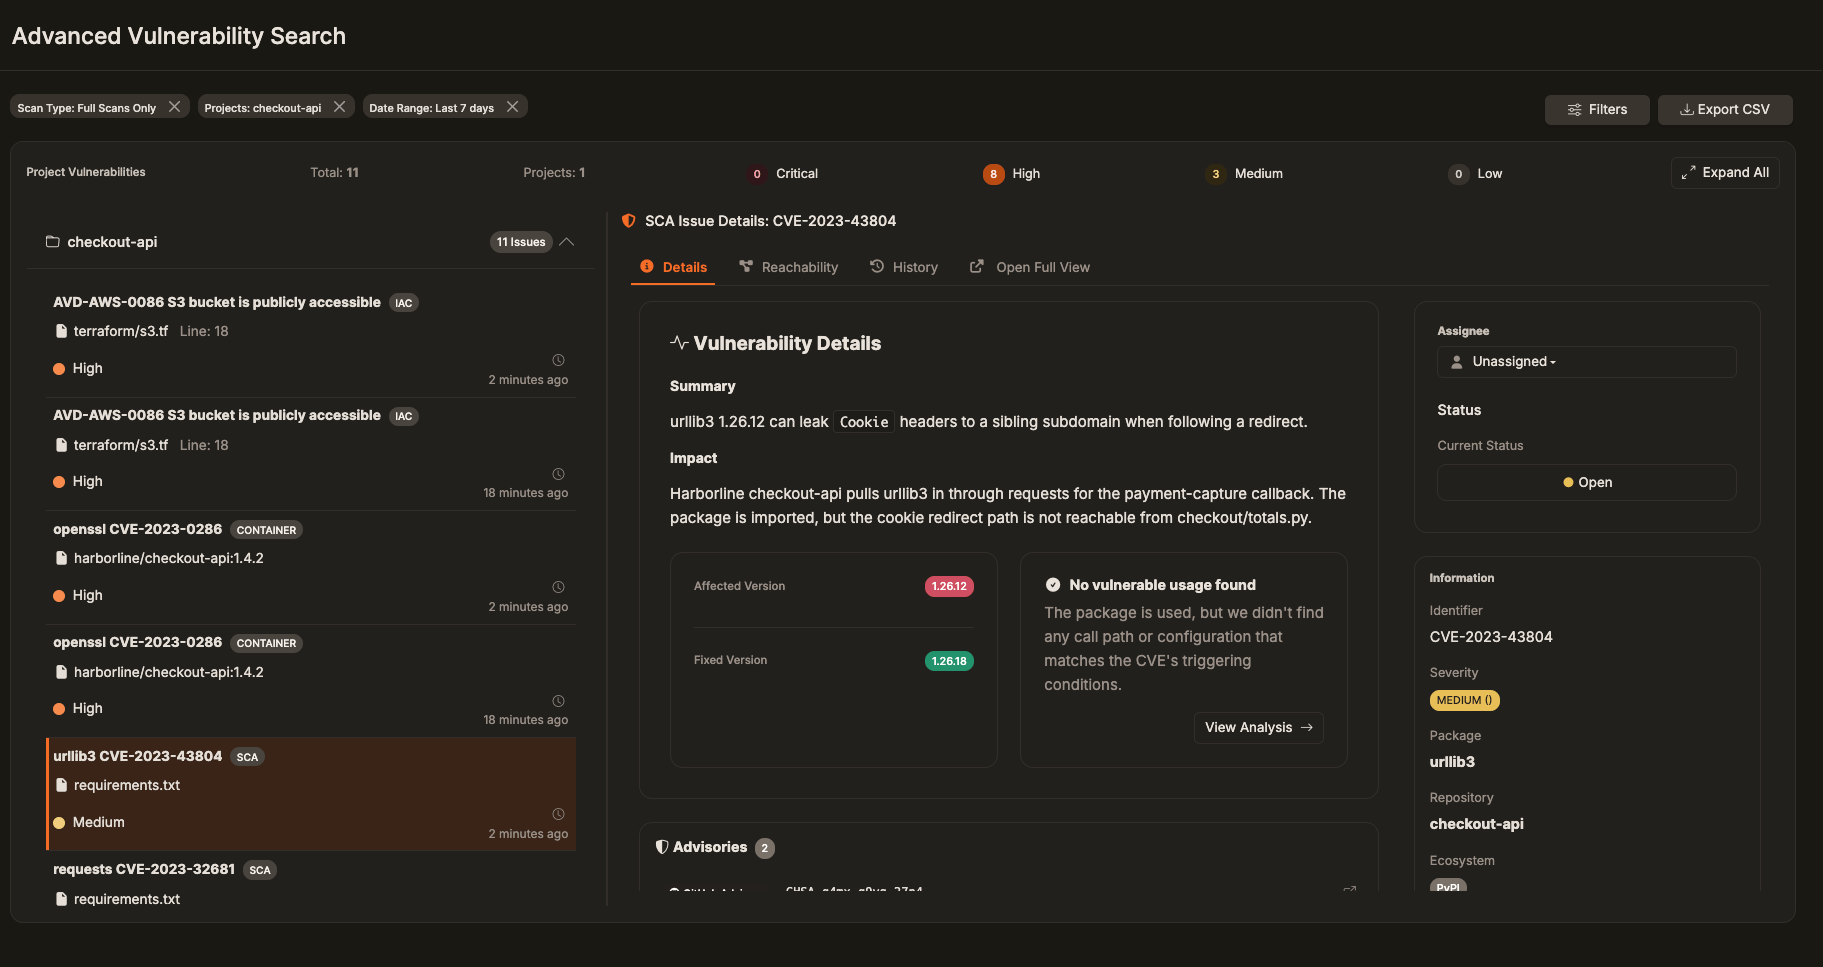Click the clock icon on urllib3 issue
1823x967 pixels.
click(559, 814)
